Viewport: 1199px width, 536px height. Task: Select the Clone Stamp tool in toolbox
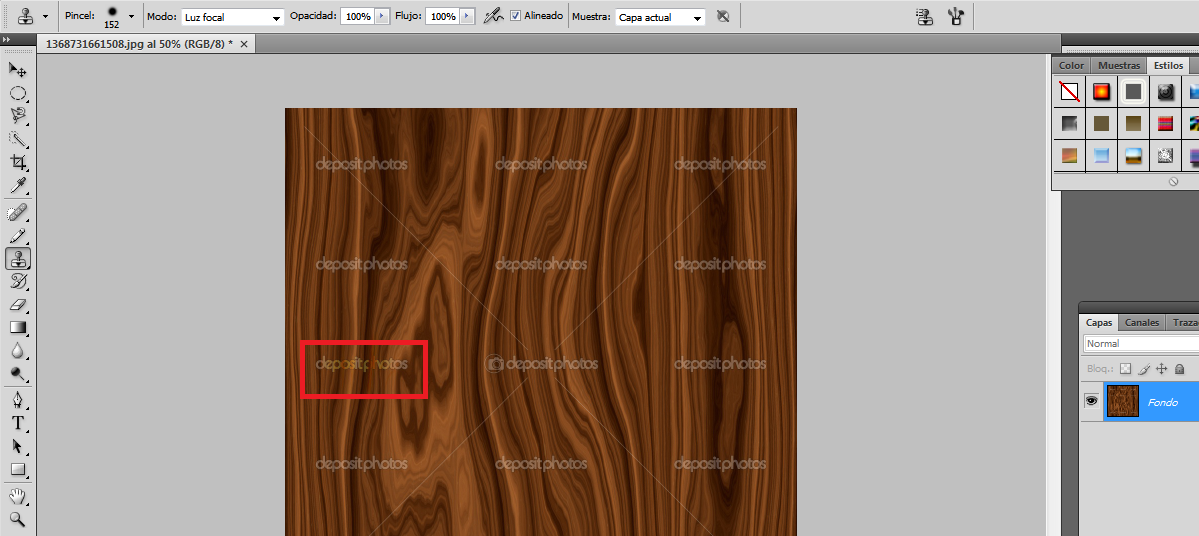tap(18, 259)
